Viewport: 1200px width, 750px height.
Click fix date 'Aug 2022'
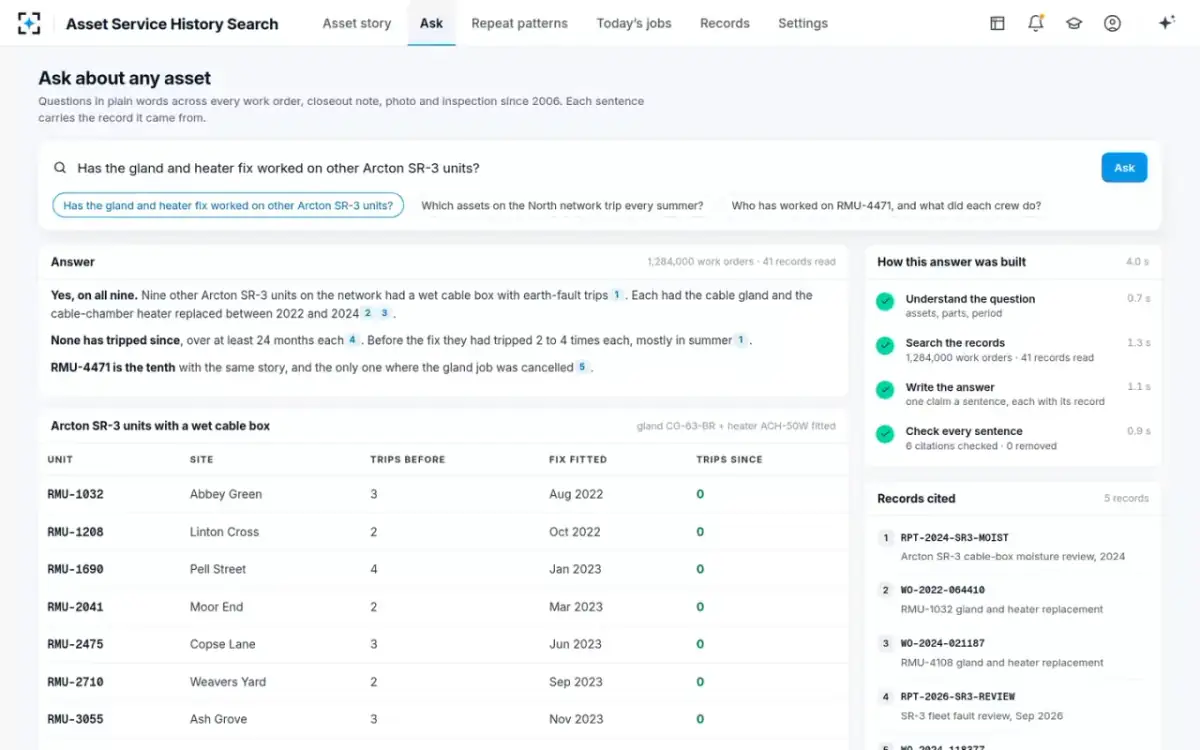(x=575, y=494)
